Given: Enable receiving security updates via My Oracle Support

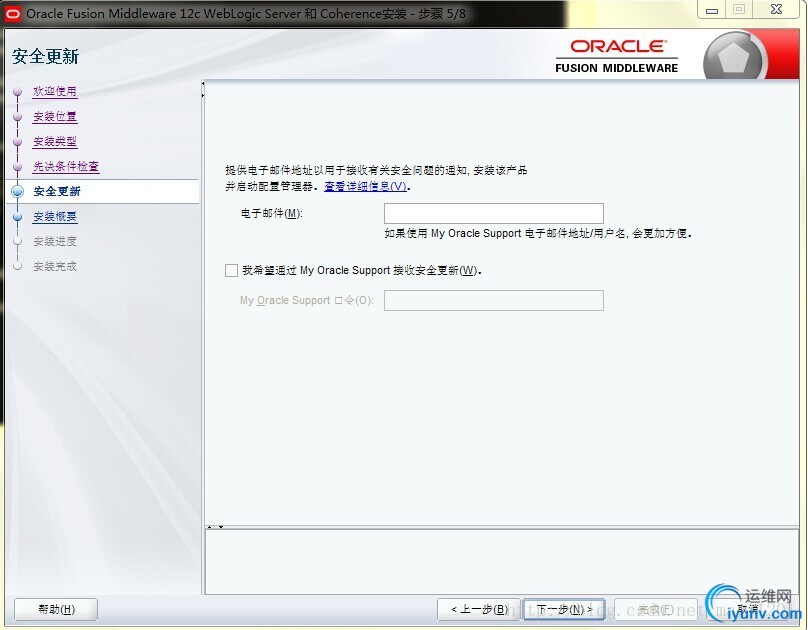Looking at the screenshot, I should coord(231,270).
